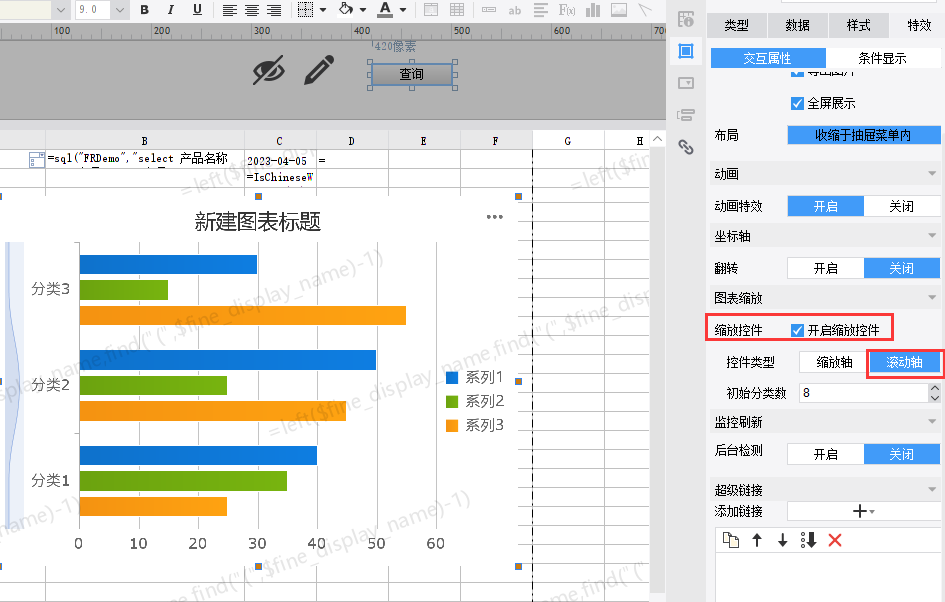945x602 pixels.
Task: Click the merge cells toolbar icon
Action: (x=431, y=10)
